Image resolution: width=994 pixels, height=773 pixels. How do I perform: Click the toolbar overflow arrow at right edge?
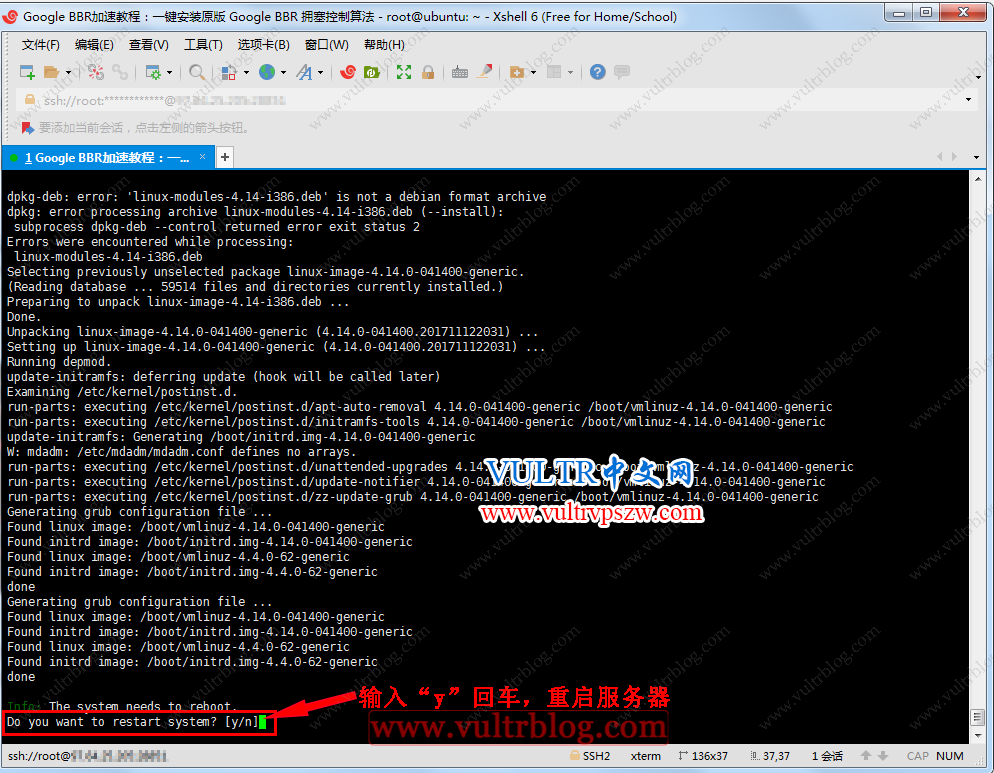coord(979,77)
